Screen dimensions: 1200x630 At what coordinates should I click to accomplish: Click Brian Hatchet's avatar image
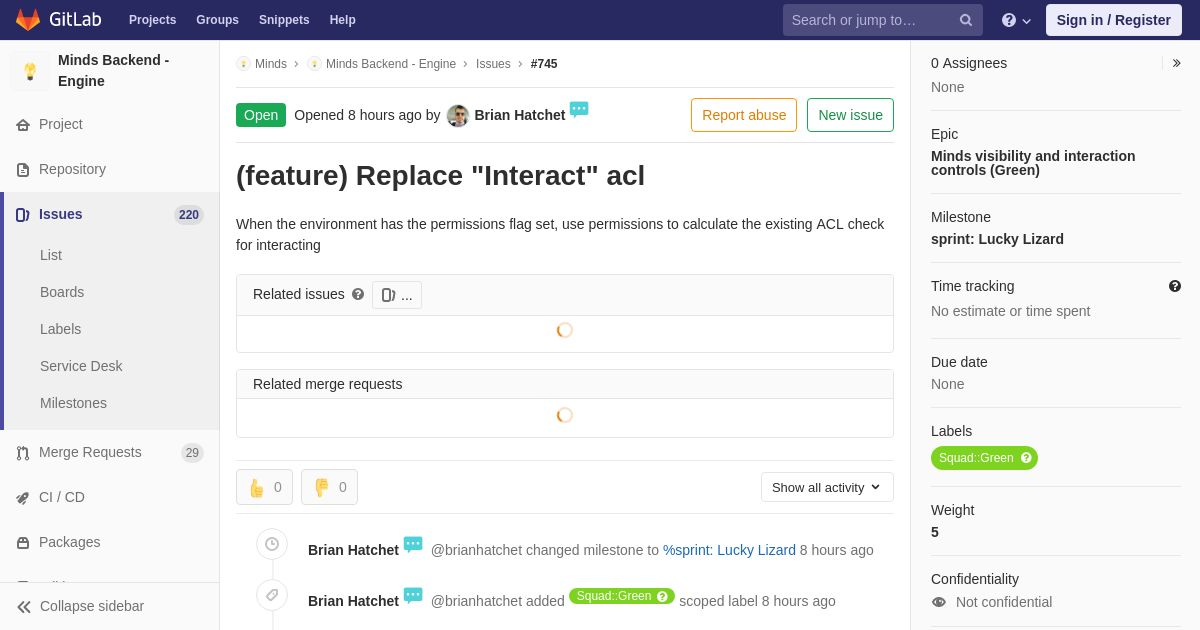pos(458,116)
